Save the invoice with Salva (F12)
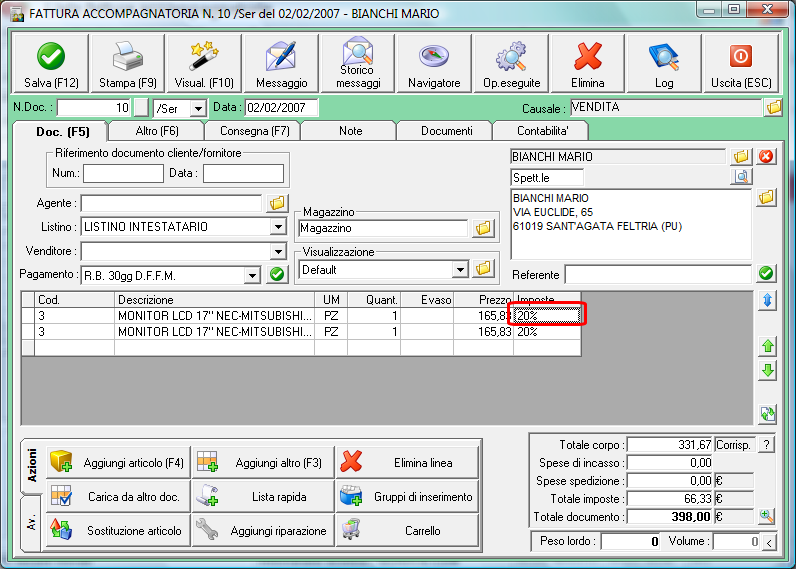The height and width of the screenshot is (569, 796). 51,63
